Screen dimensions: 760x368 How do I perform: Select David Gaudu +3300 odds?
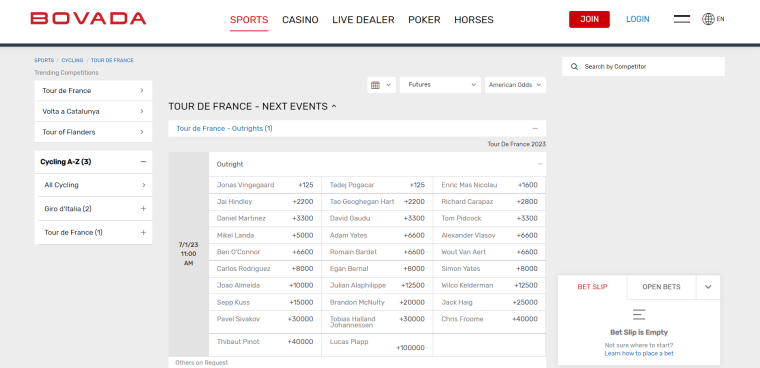377,219
